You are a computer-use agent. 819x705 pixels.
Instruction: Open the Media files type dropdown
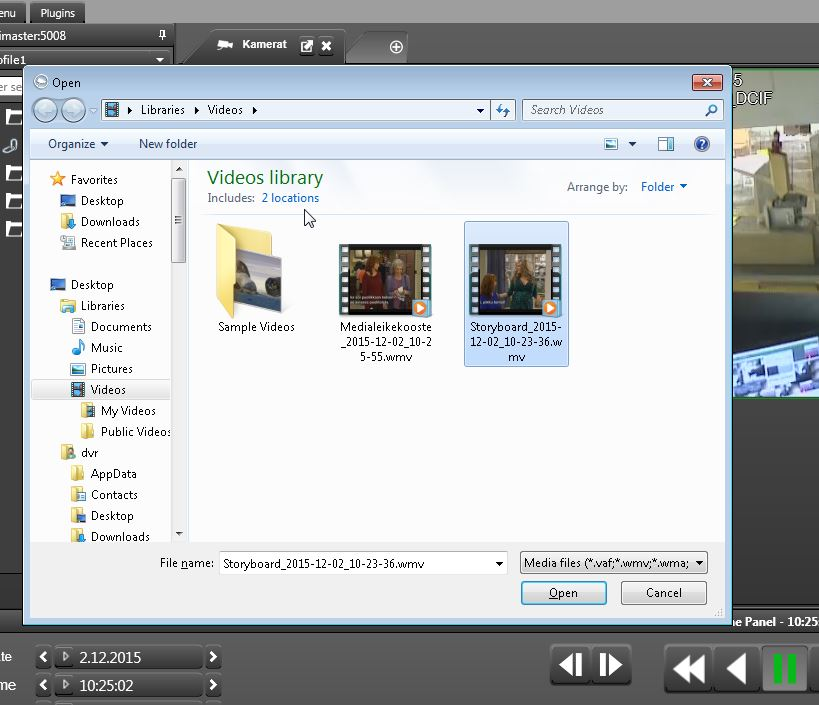[614, 563]
